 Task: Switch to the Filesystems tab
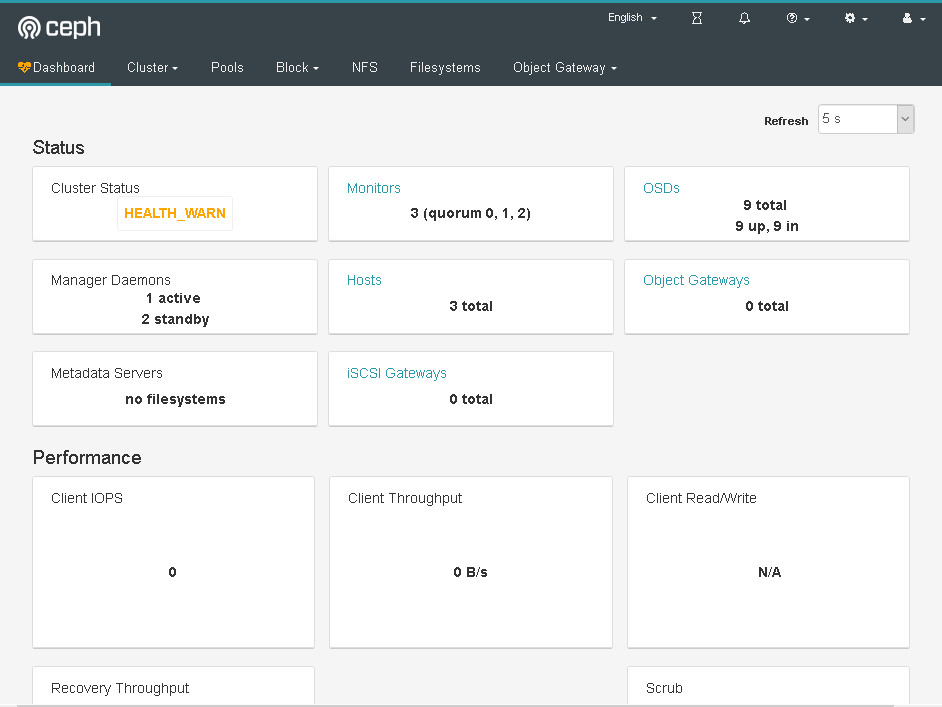[445, 67]
